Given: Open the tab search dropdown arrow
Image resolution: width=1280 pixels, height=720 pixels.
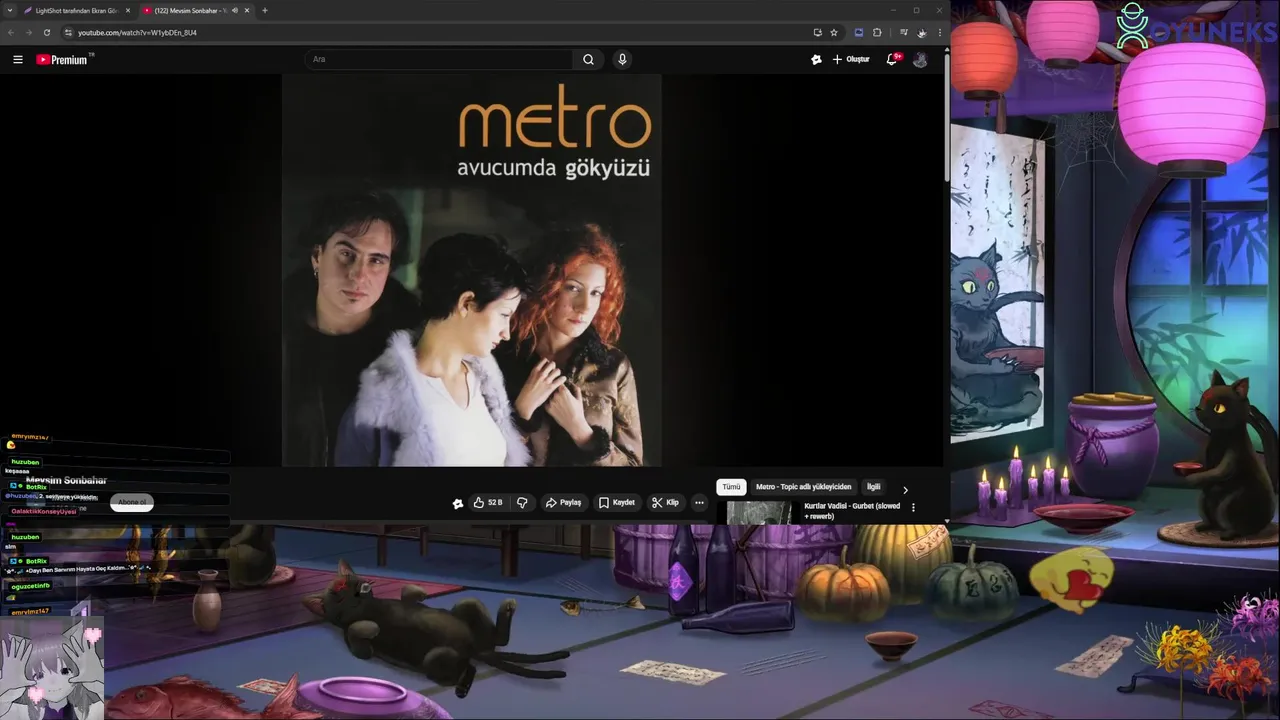Looking at the screenshot, I should click(9, 10).
